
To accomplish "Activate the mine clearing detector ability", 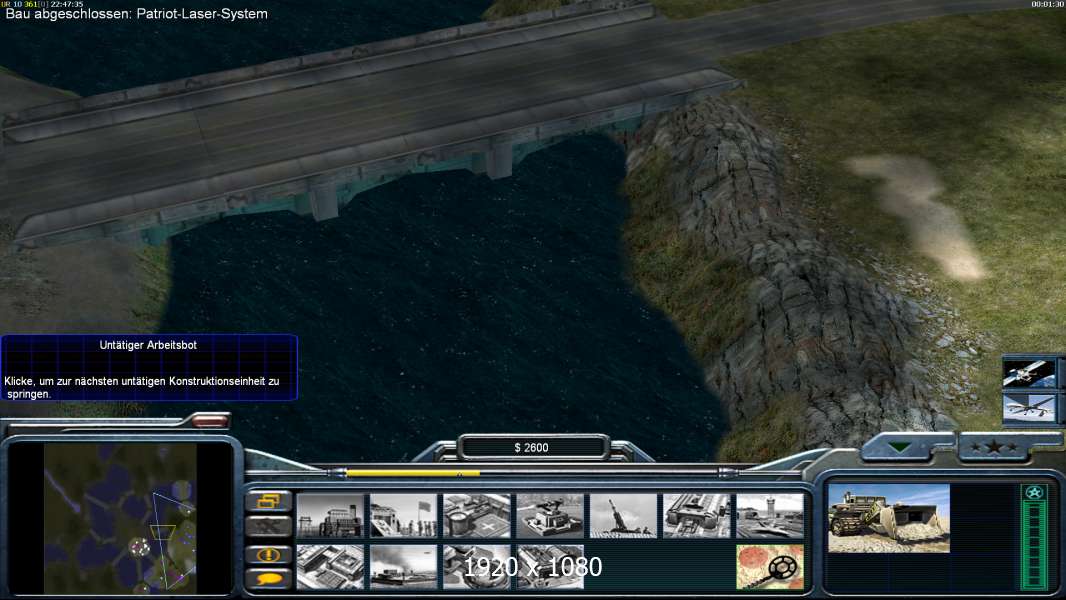I will (x=770, y=567).
